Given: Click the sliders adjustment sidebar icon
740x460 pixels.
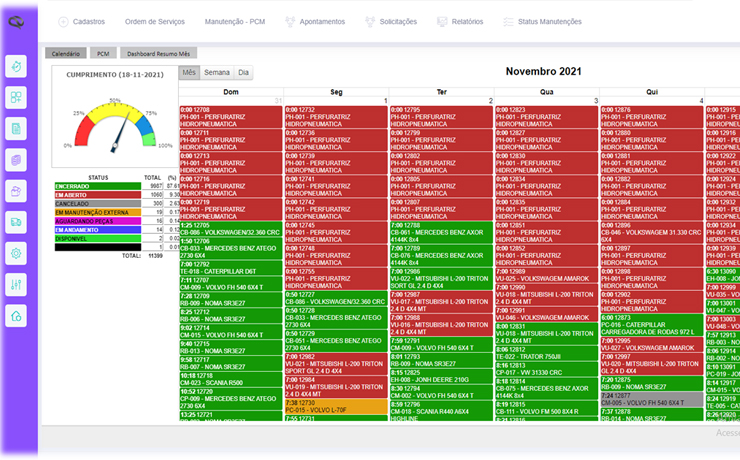Looking at the screenshot, I should pos(17,284).
